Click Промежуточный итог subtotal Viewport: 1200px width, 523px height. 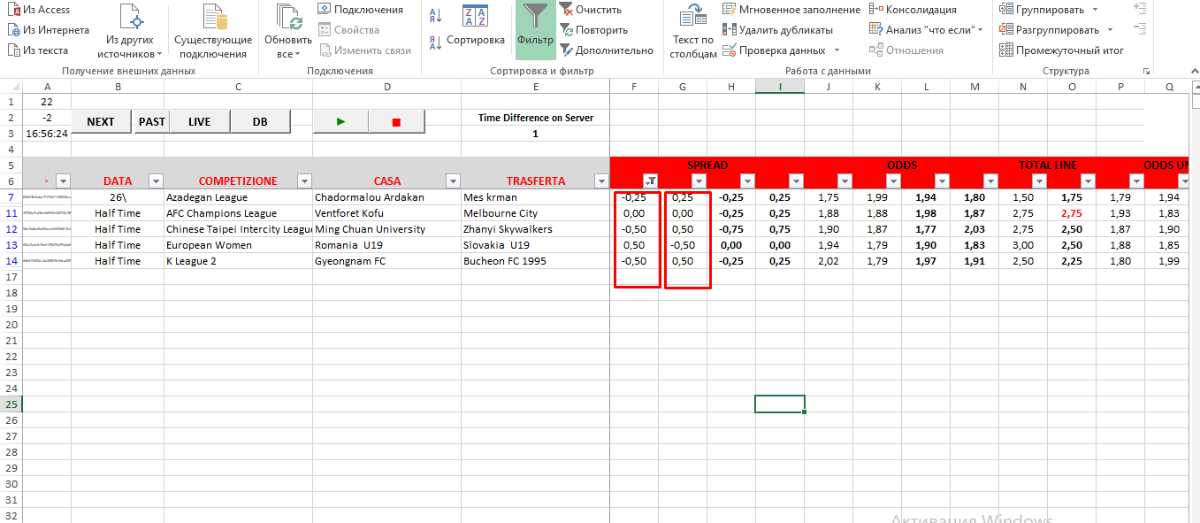pyautogui.click(x=1061, y=50)
